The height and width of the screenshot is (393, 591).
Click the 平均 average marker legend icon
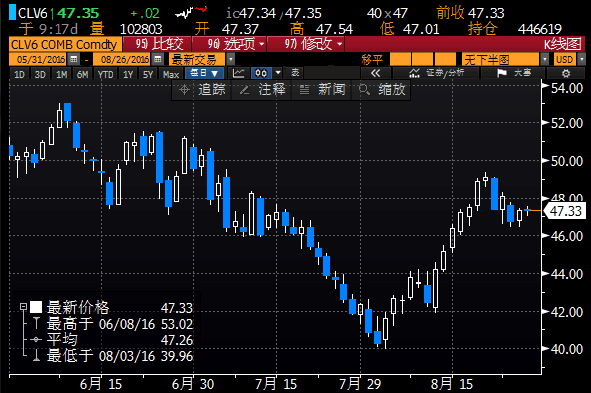pyautogui.click(x=36, y=339)
